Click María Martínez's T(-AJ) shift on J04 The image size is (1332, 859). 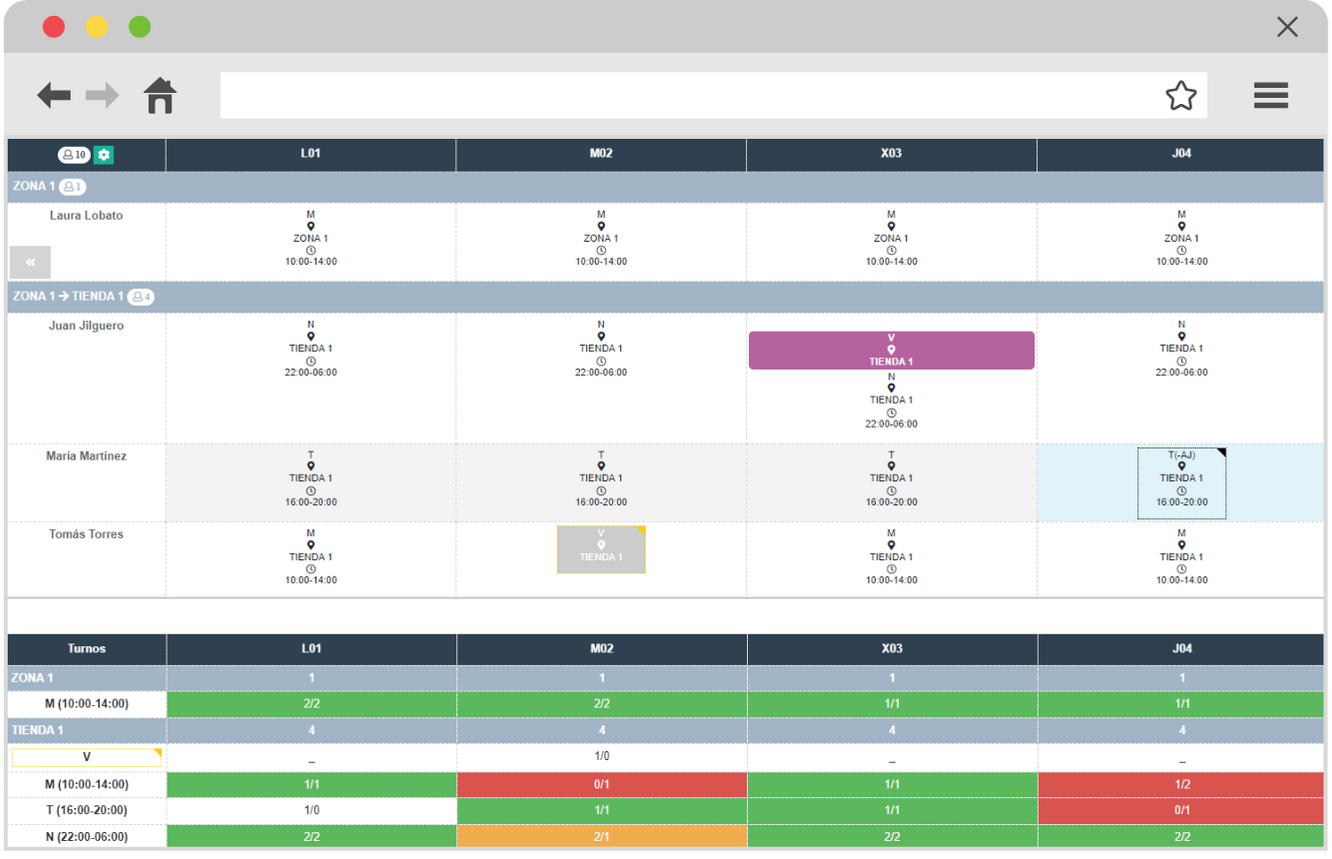coord(1181,483)
